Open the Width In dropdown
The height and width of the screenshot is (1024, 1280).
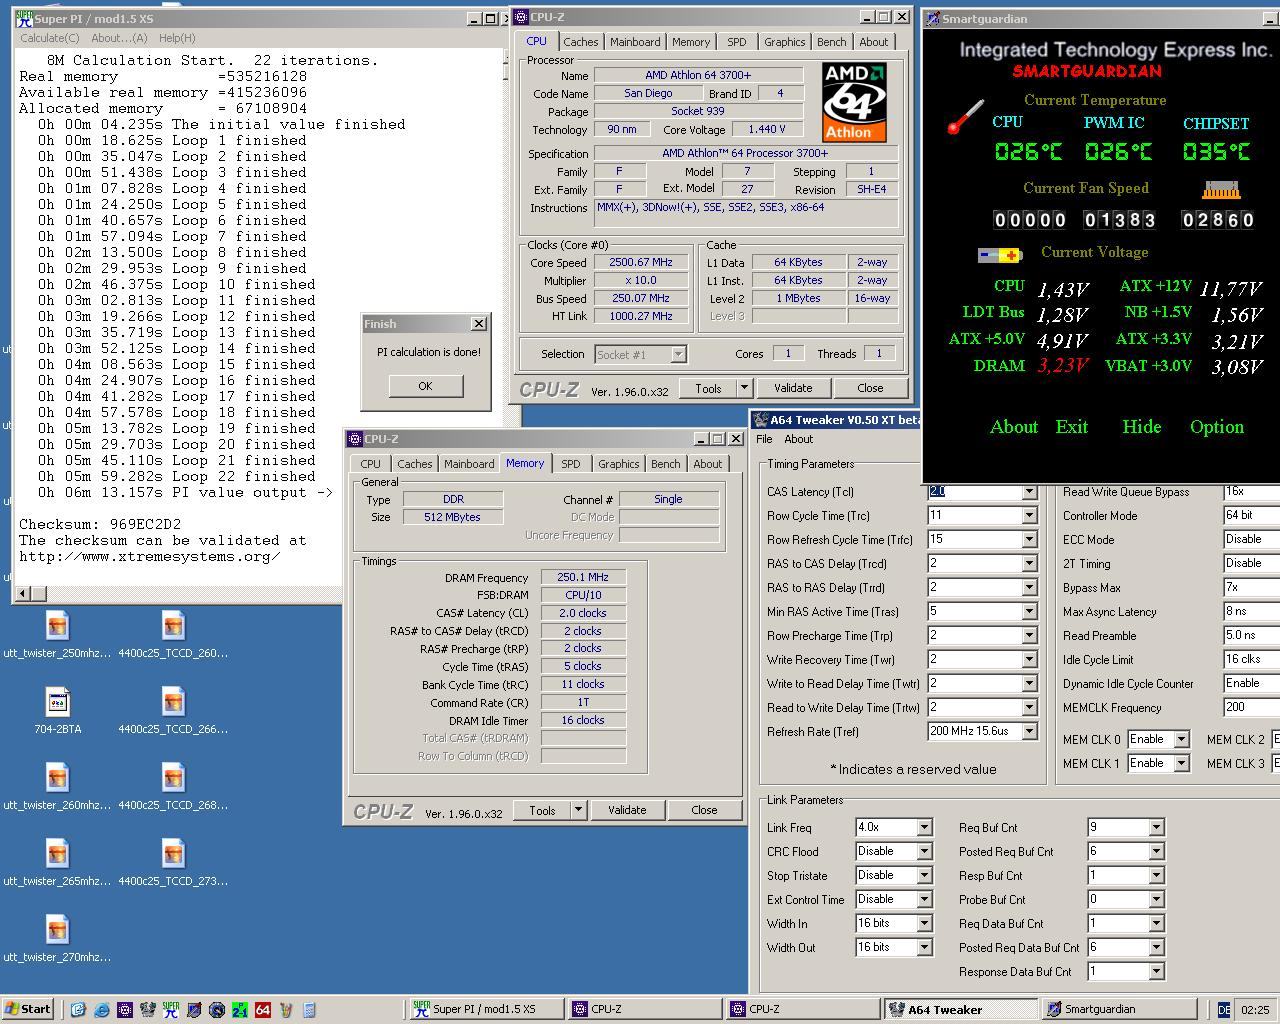924,924
